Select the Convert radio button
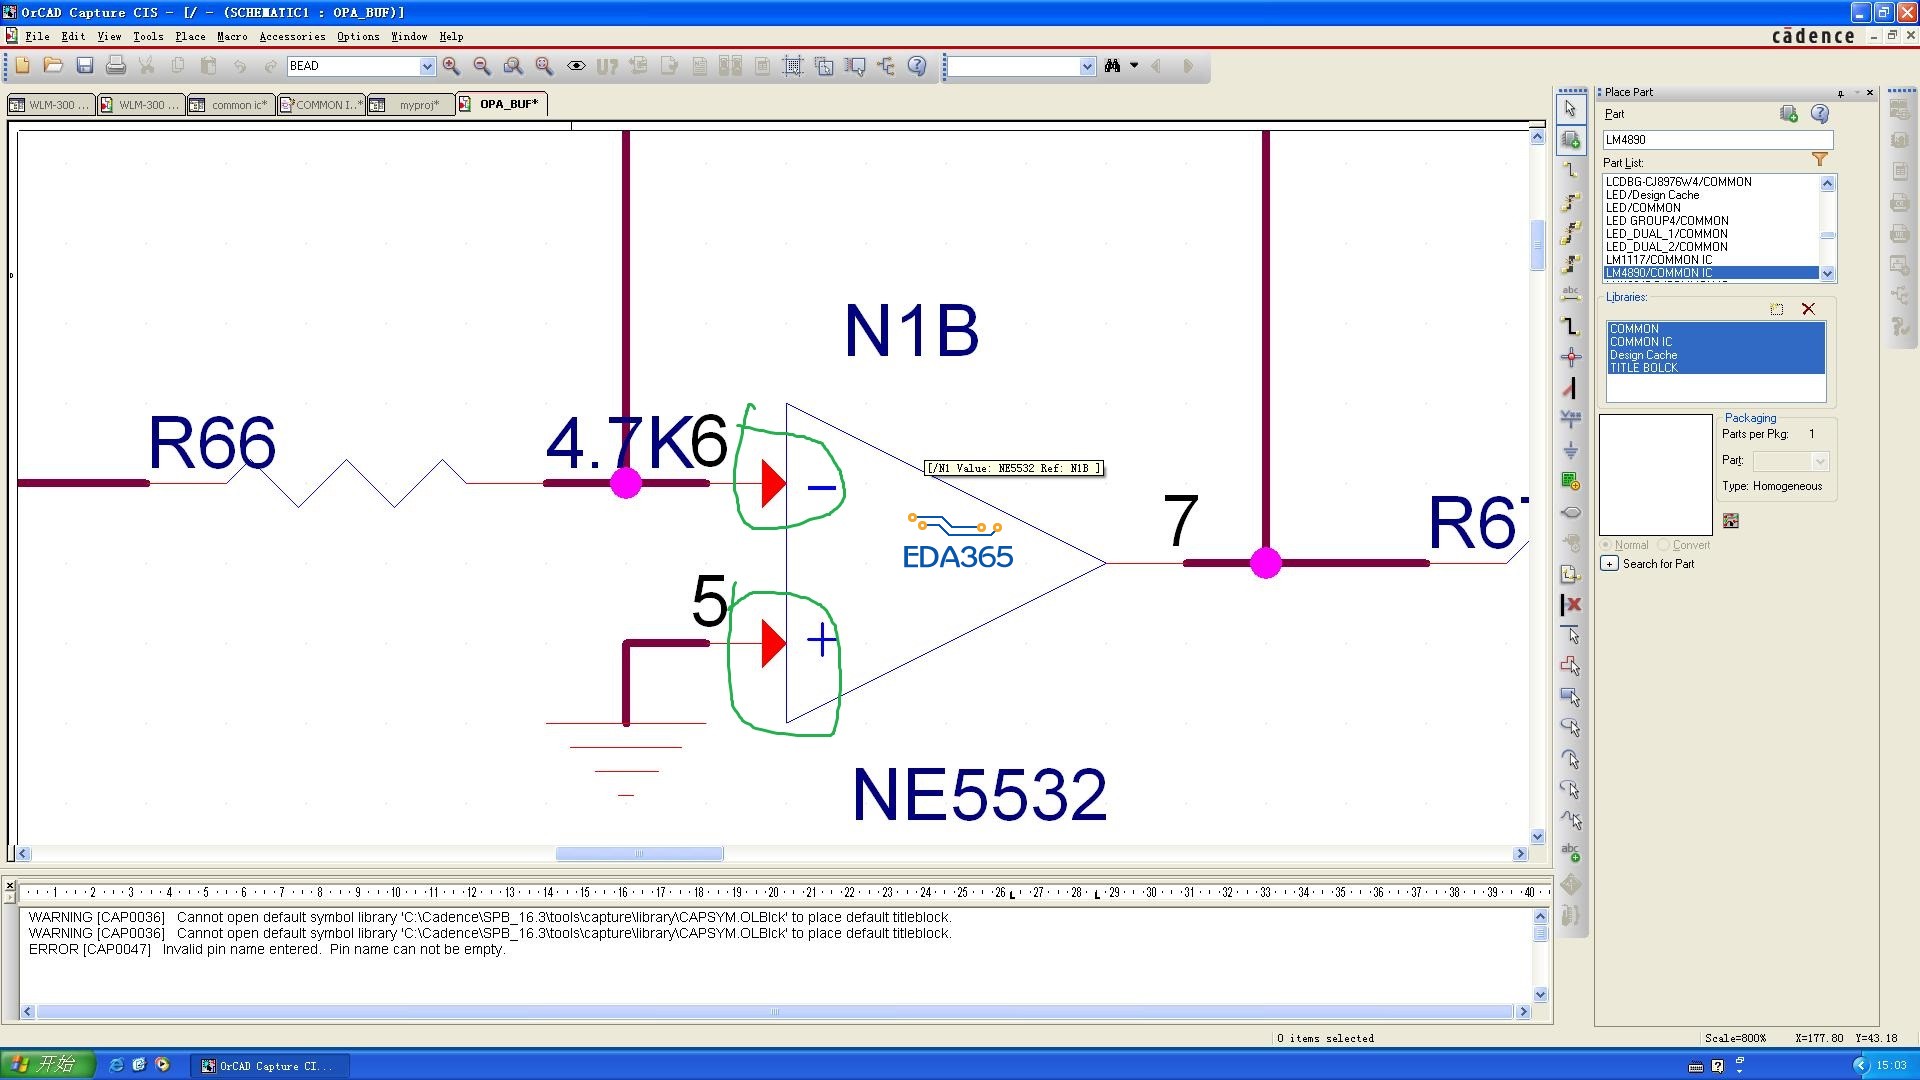 pyautogui.click(x=1664, y=545)
